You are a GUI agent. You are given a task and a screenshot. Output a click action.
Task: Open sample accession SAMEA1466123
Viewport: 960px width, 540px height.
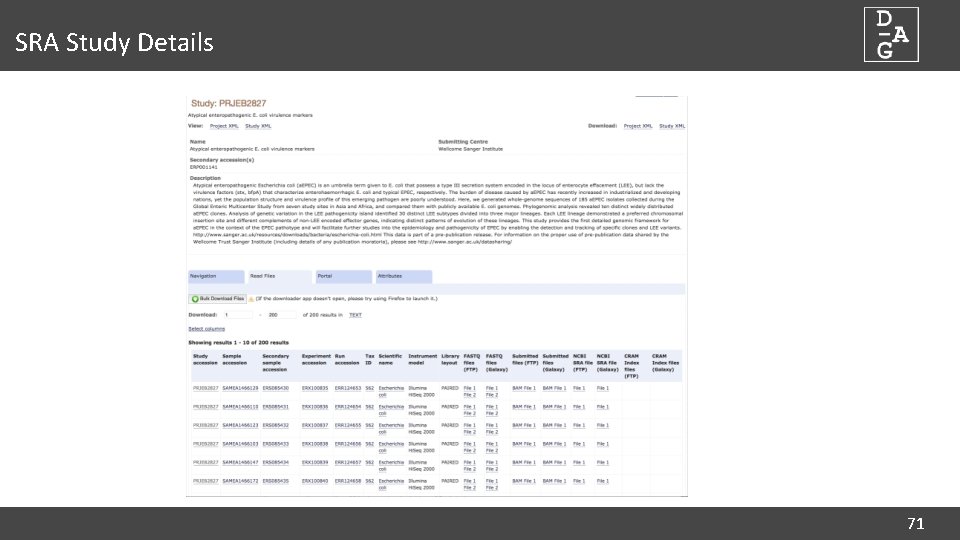click(240, 426)
